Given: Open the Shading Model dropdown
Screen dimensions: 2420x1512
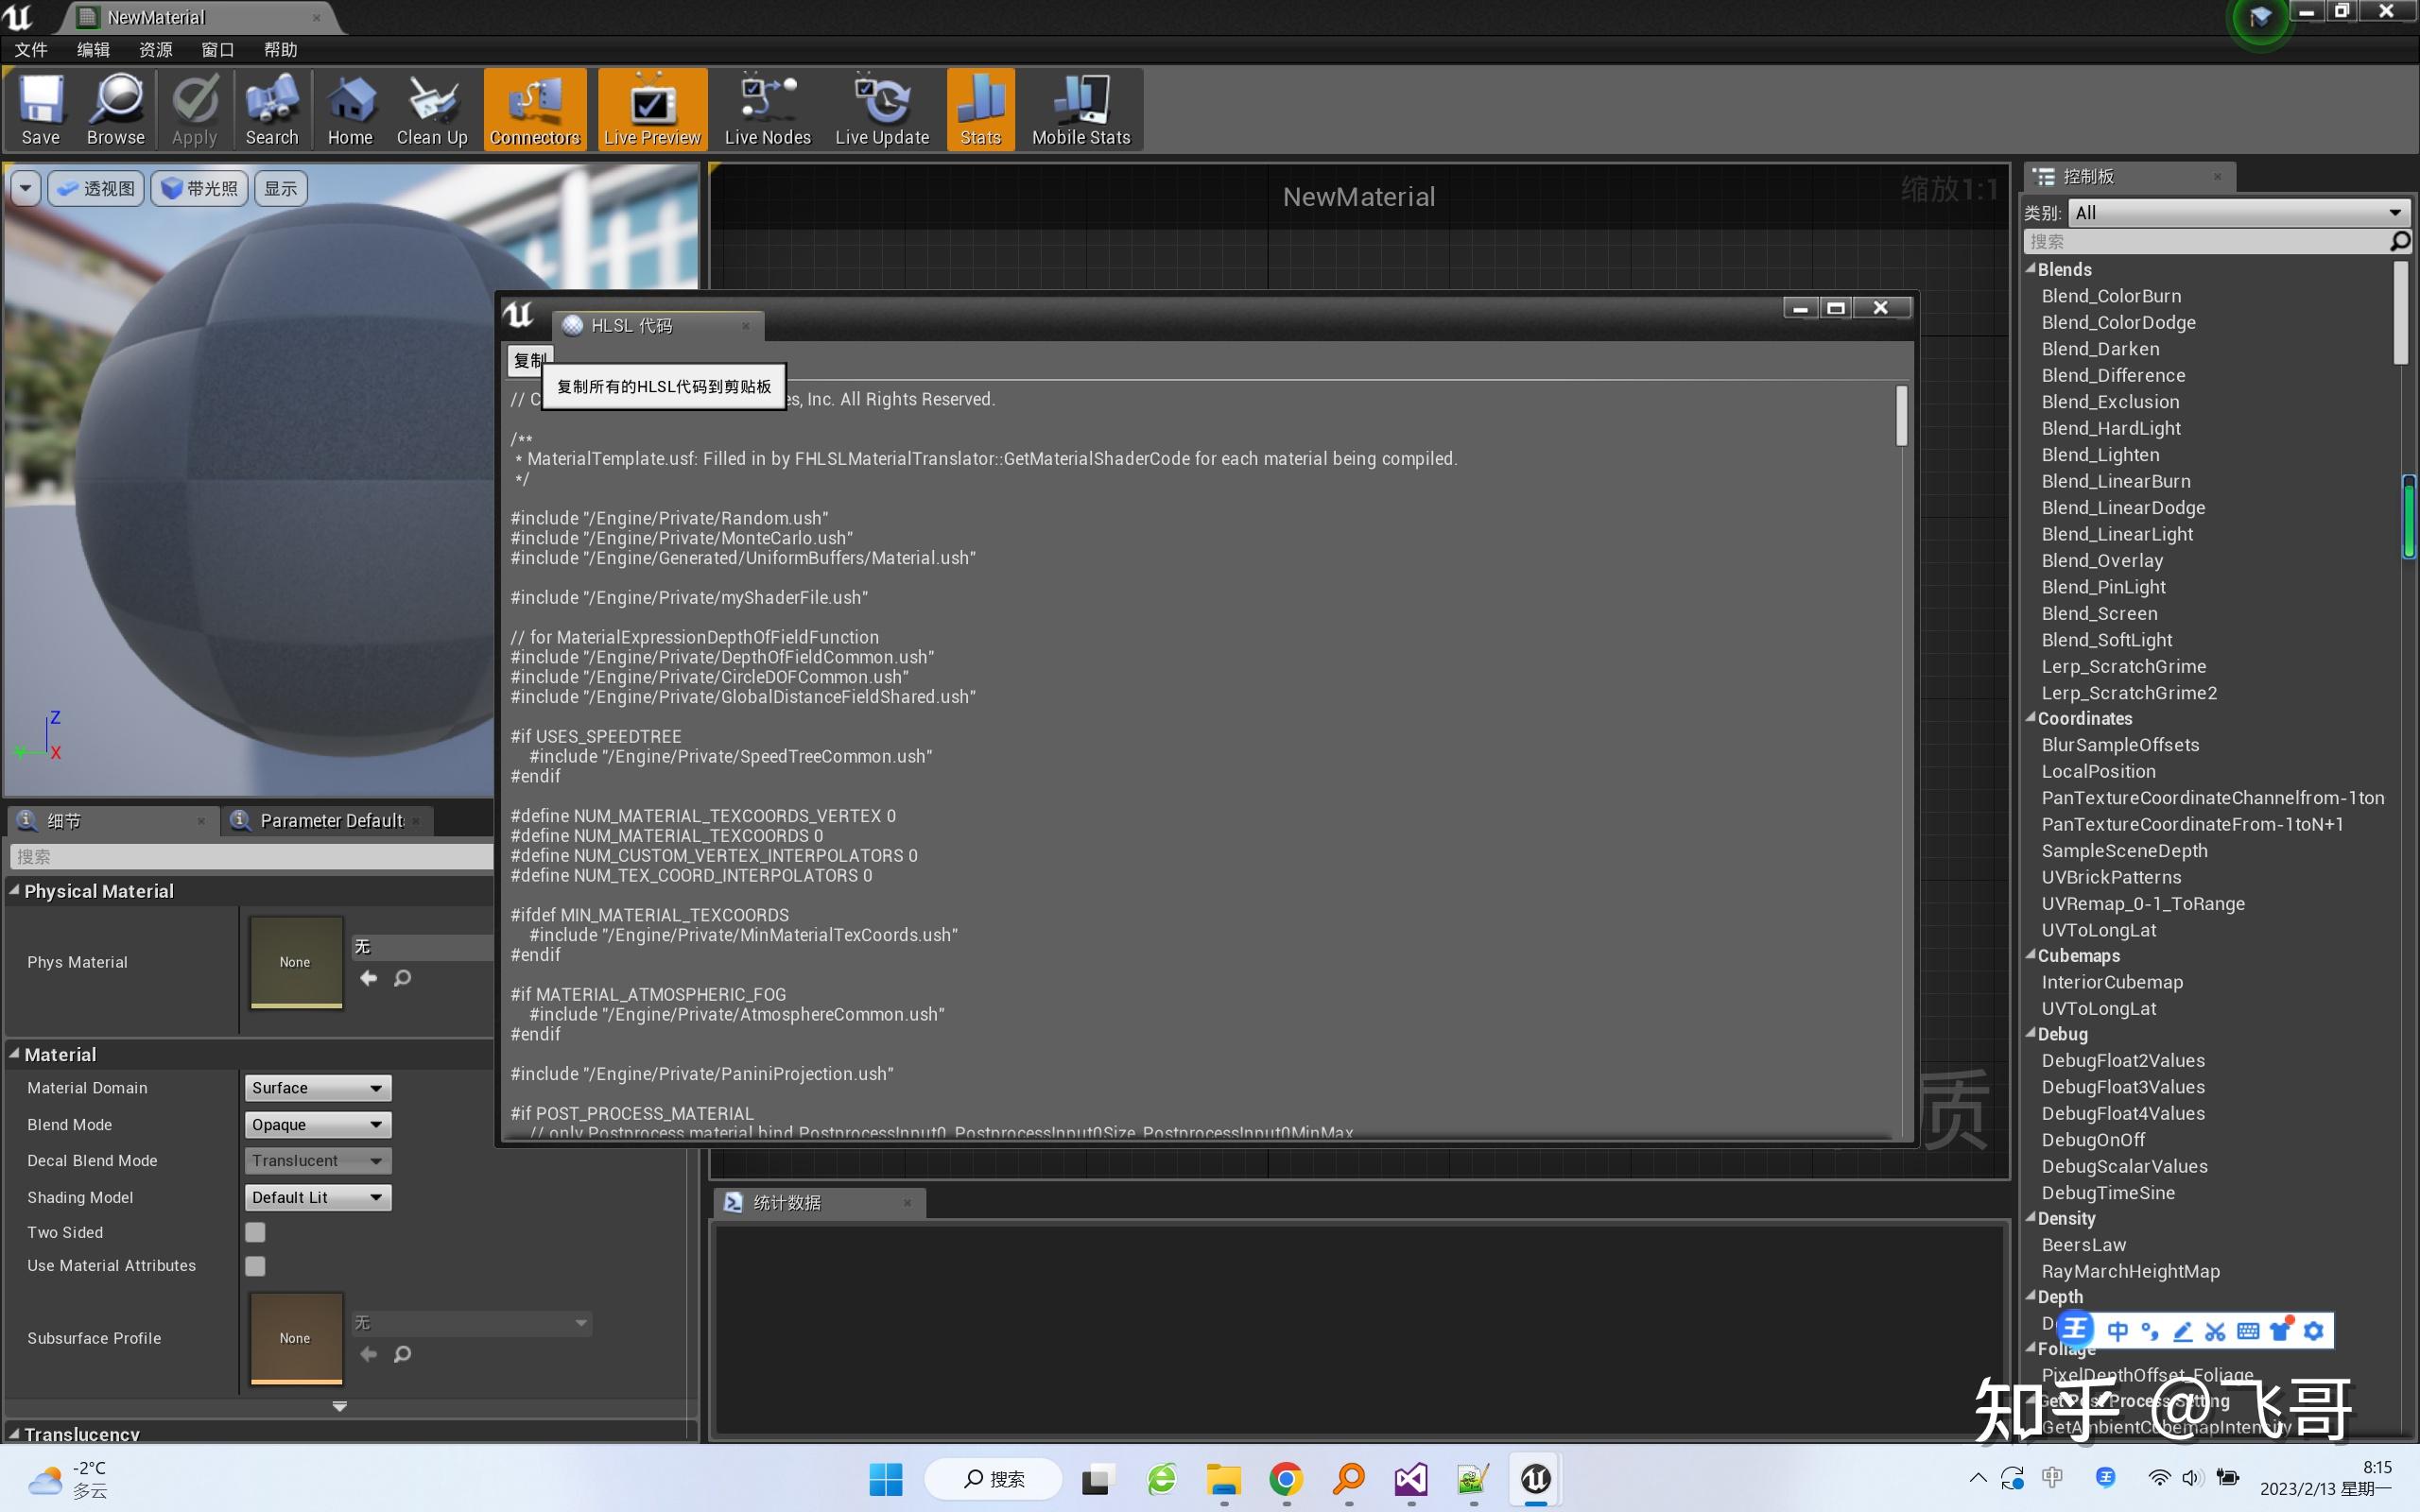Looking at the screenshot, I should (x=317, y=1198).
